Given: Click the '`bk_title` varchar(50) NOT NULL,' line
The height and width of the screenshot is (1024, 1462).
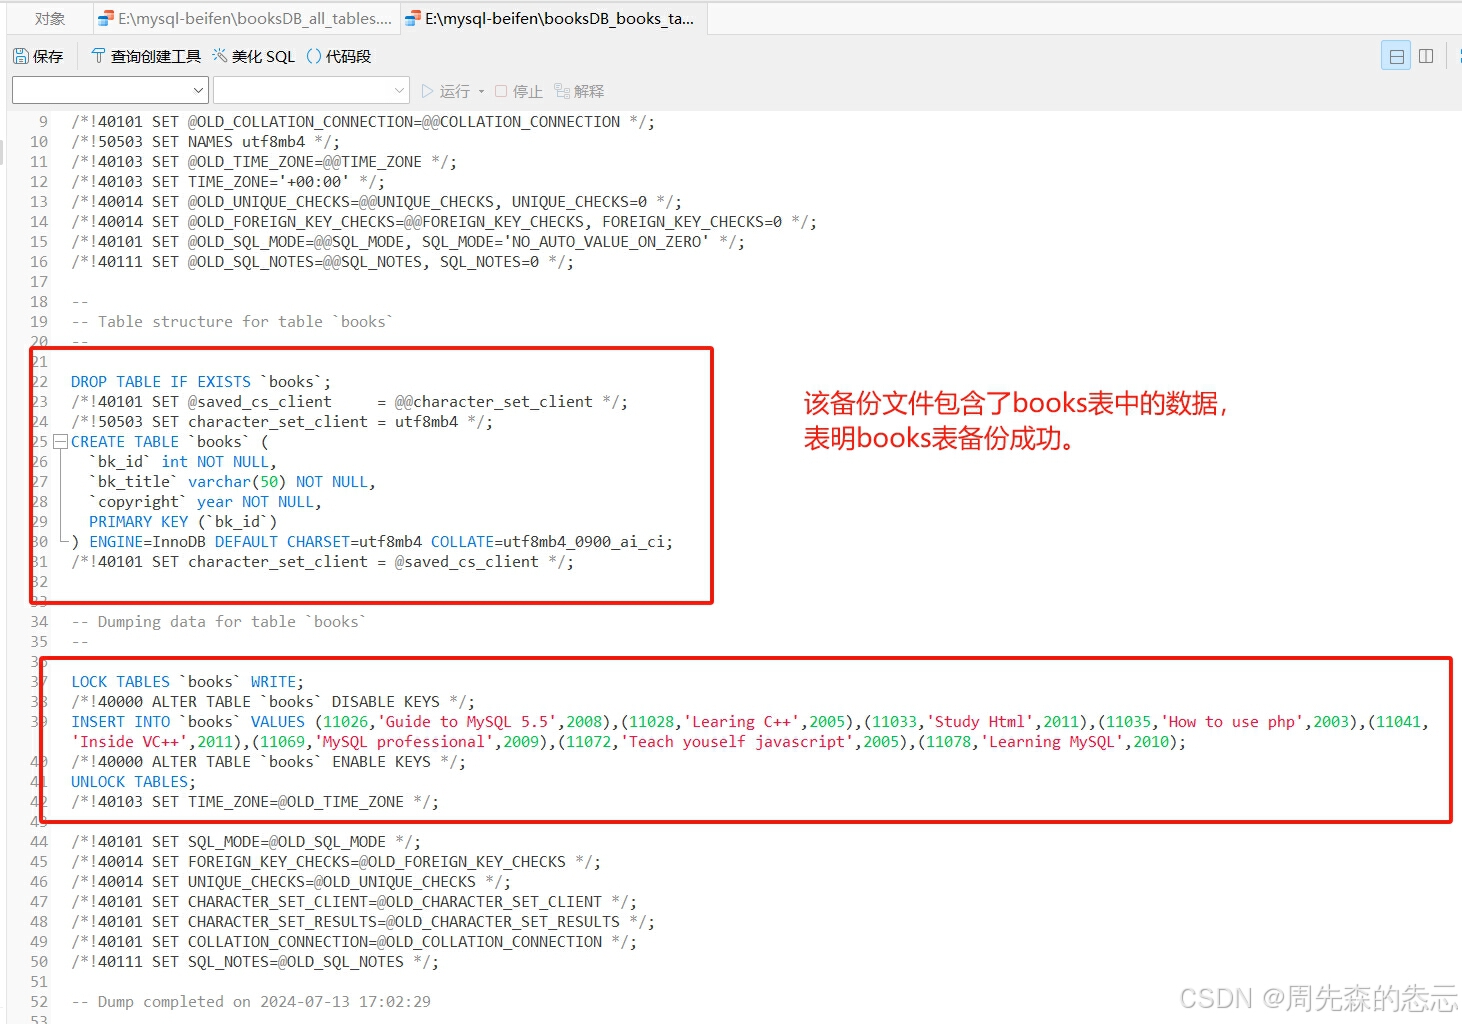Looking at the screenshot, I should 232,482.
